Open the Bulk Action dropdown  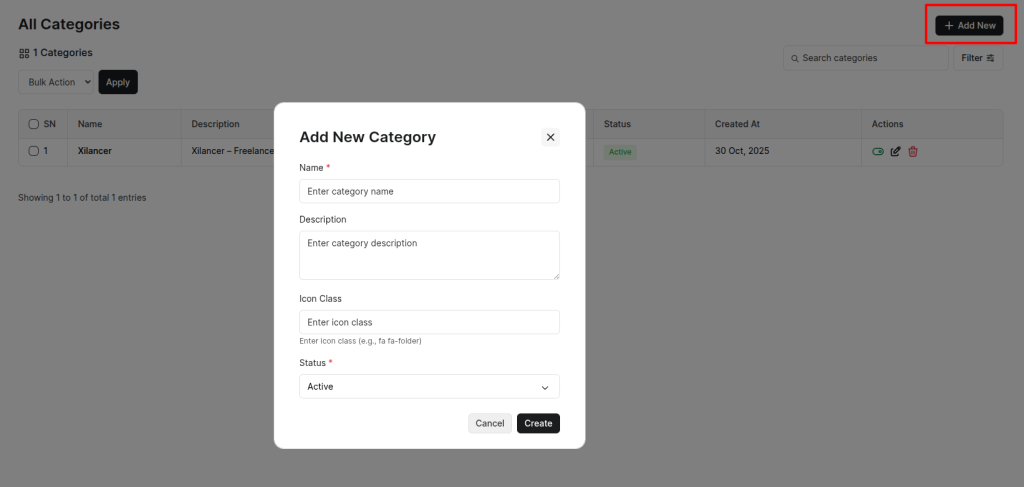56,82
